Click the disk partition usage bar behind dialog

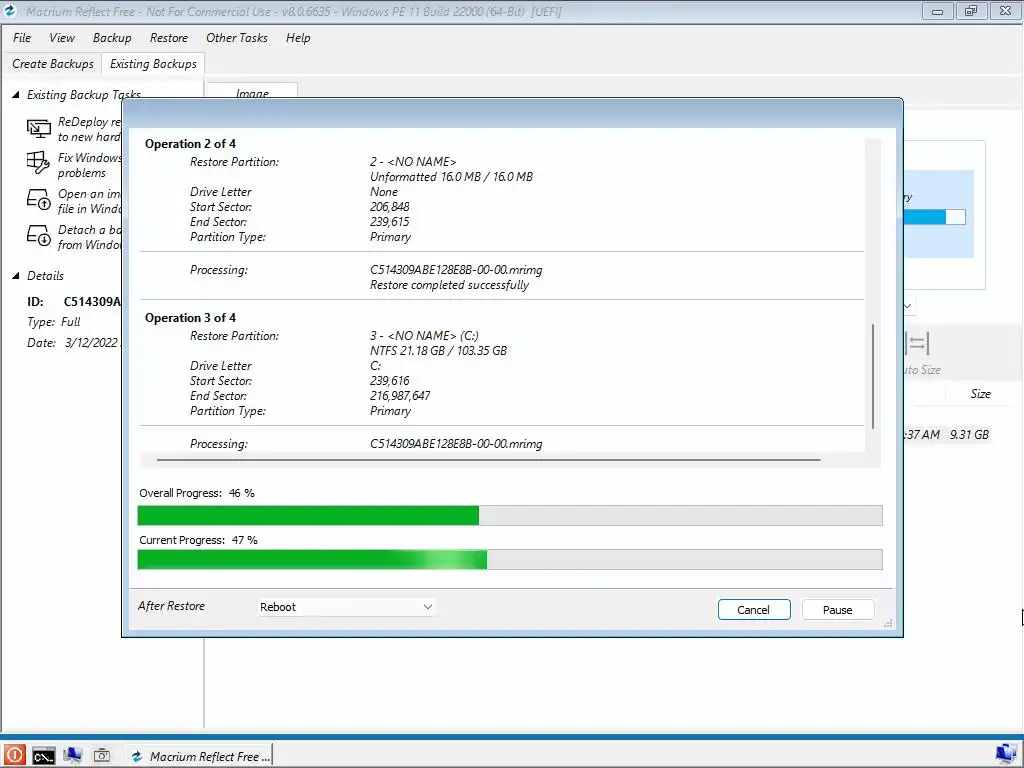pyautogui.click(x=935, y=217)
